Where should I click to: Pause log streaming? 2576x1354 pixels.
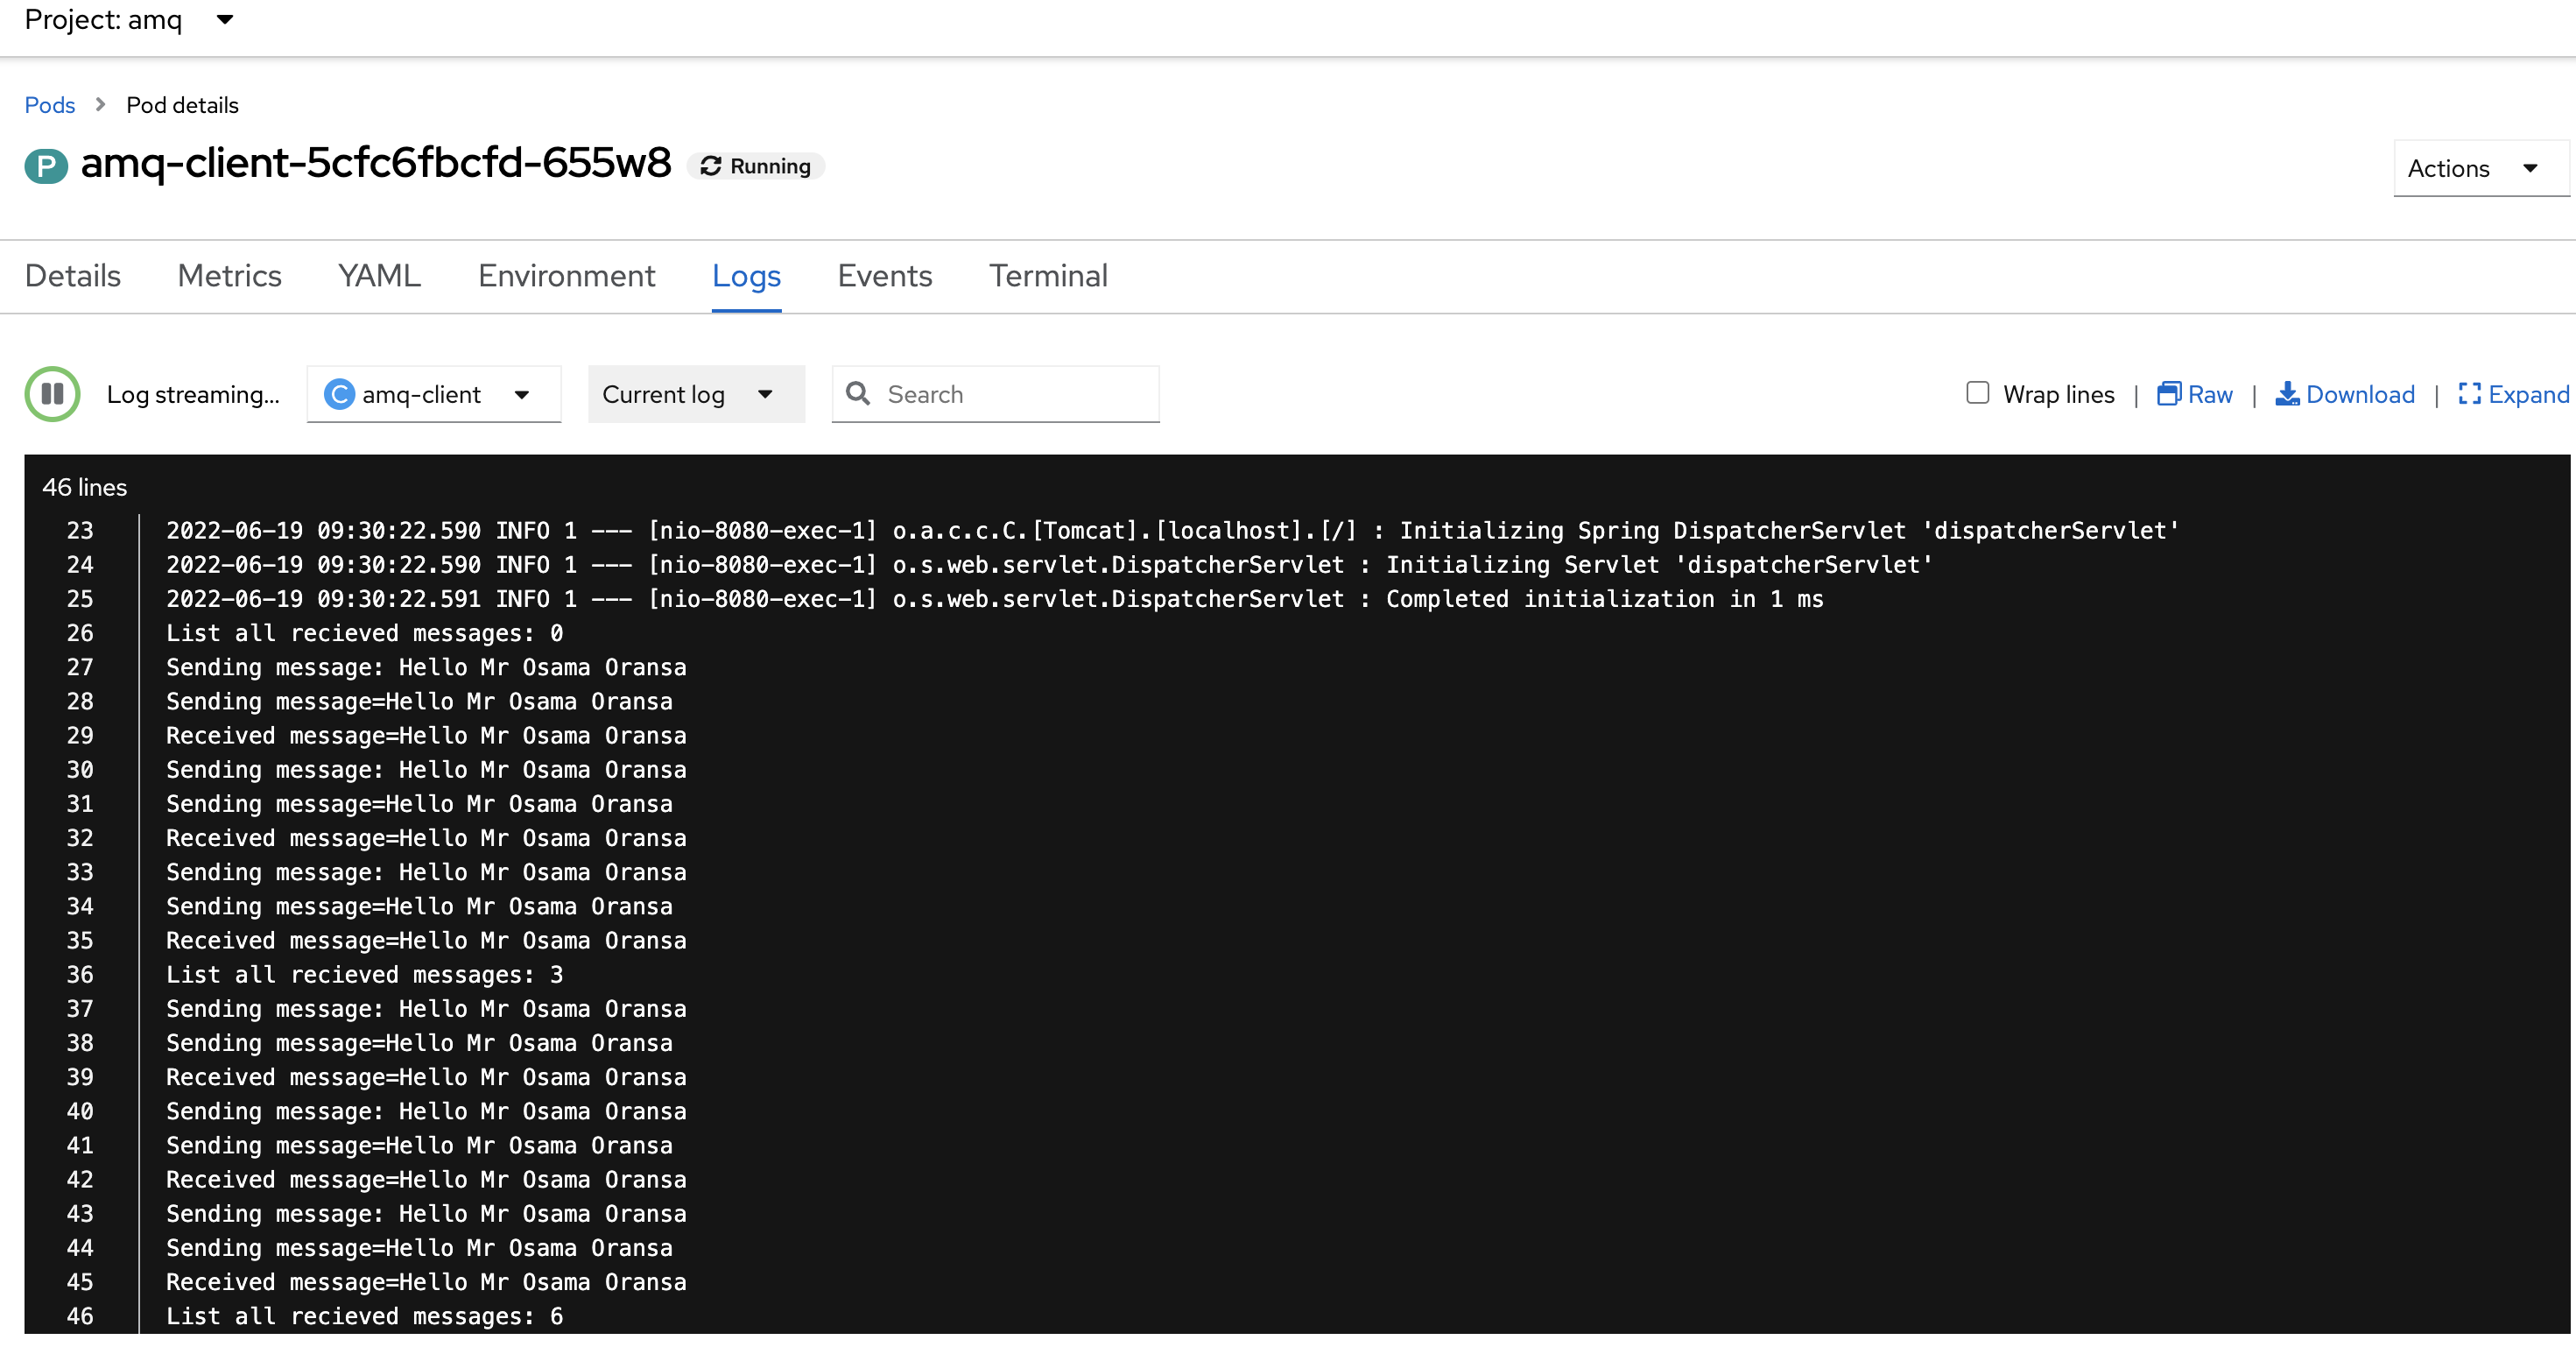[52, 394]
